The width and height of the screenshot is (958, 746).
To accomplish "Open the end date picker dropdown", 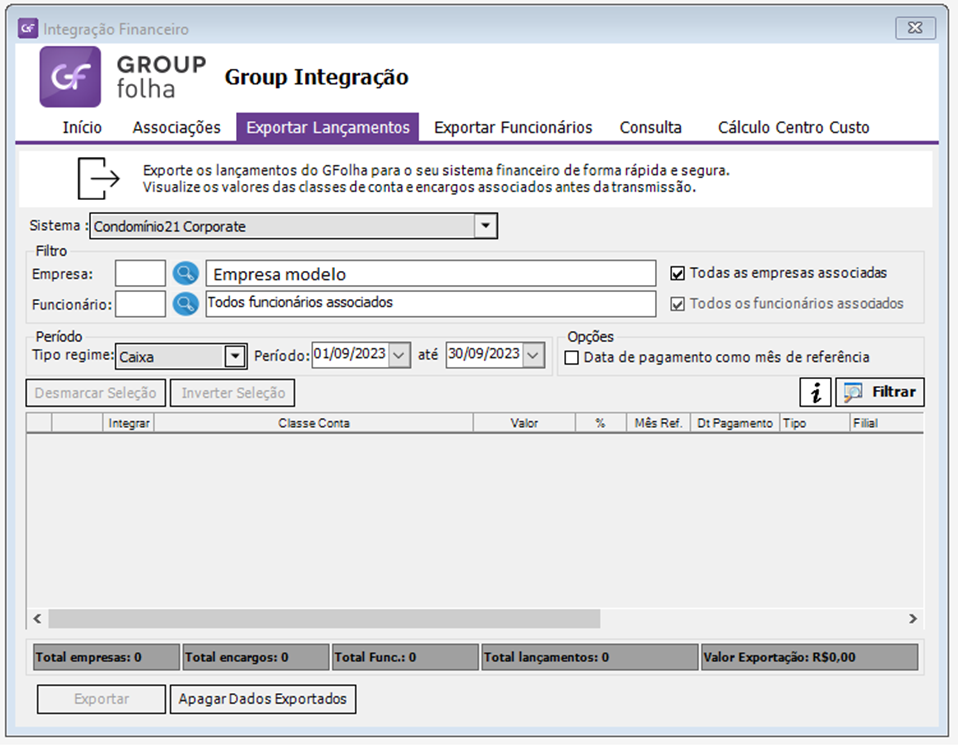I will (x=533, y=354).
